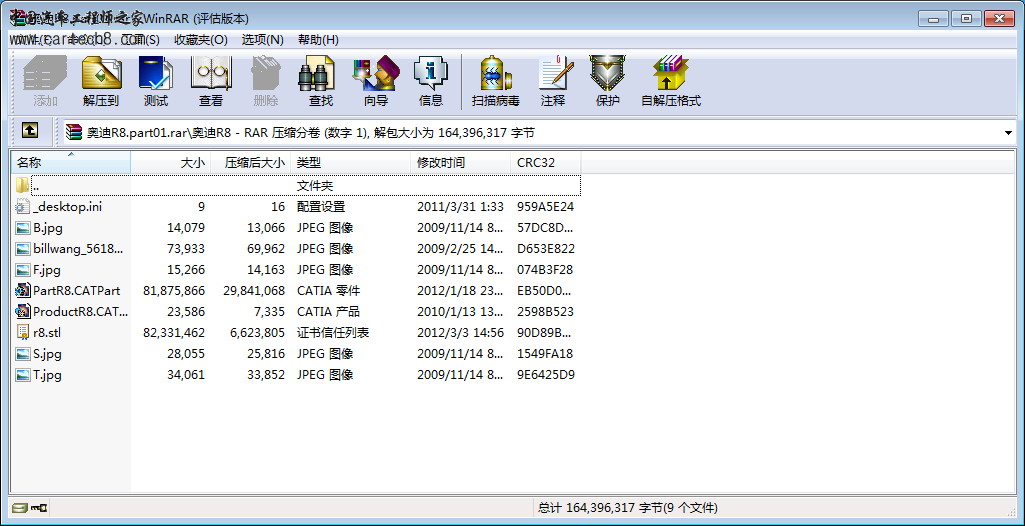This screenshot has width=1025, height=526.
Task: Select the billwang_5618... file name
Action: [78, 249]
